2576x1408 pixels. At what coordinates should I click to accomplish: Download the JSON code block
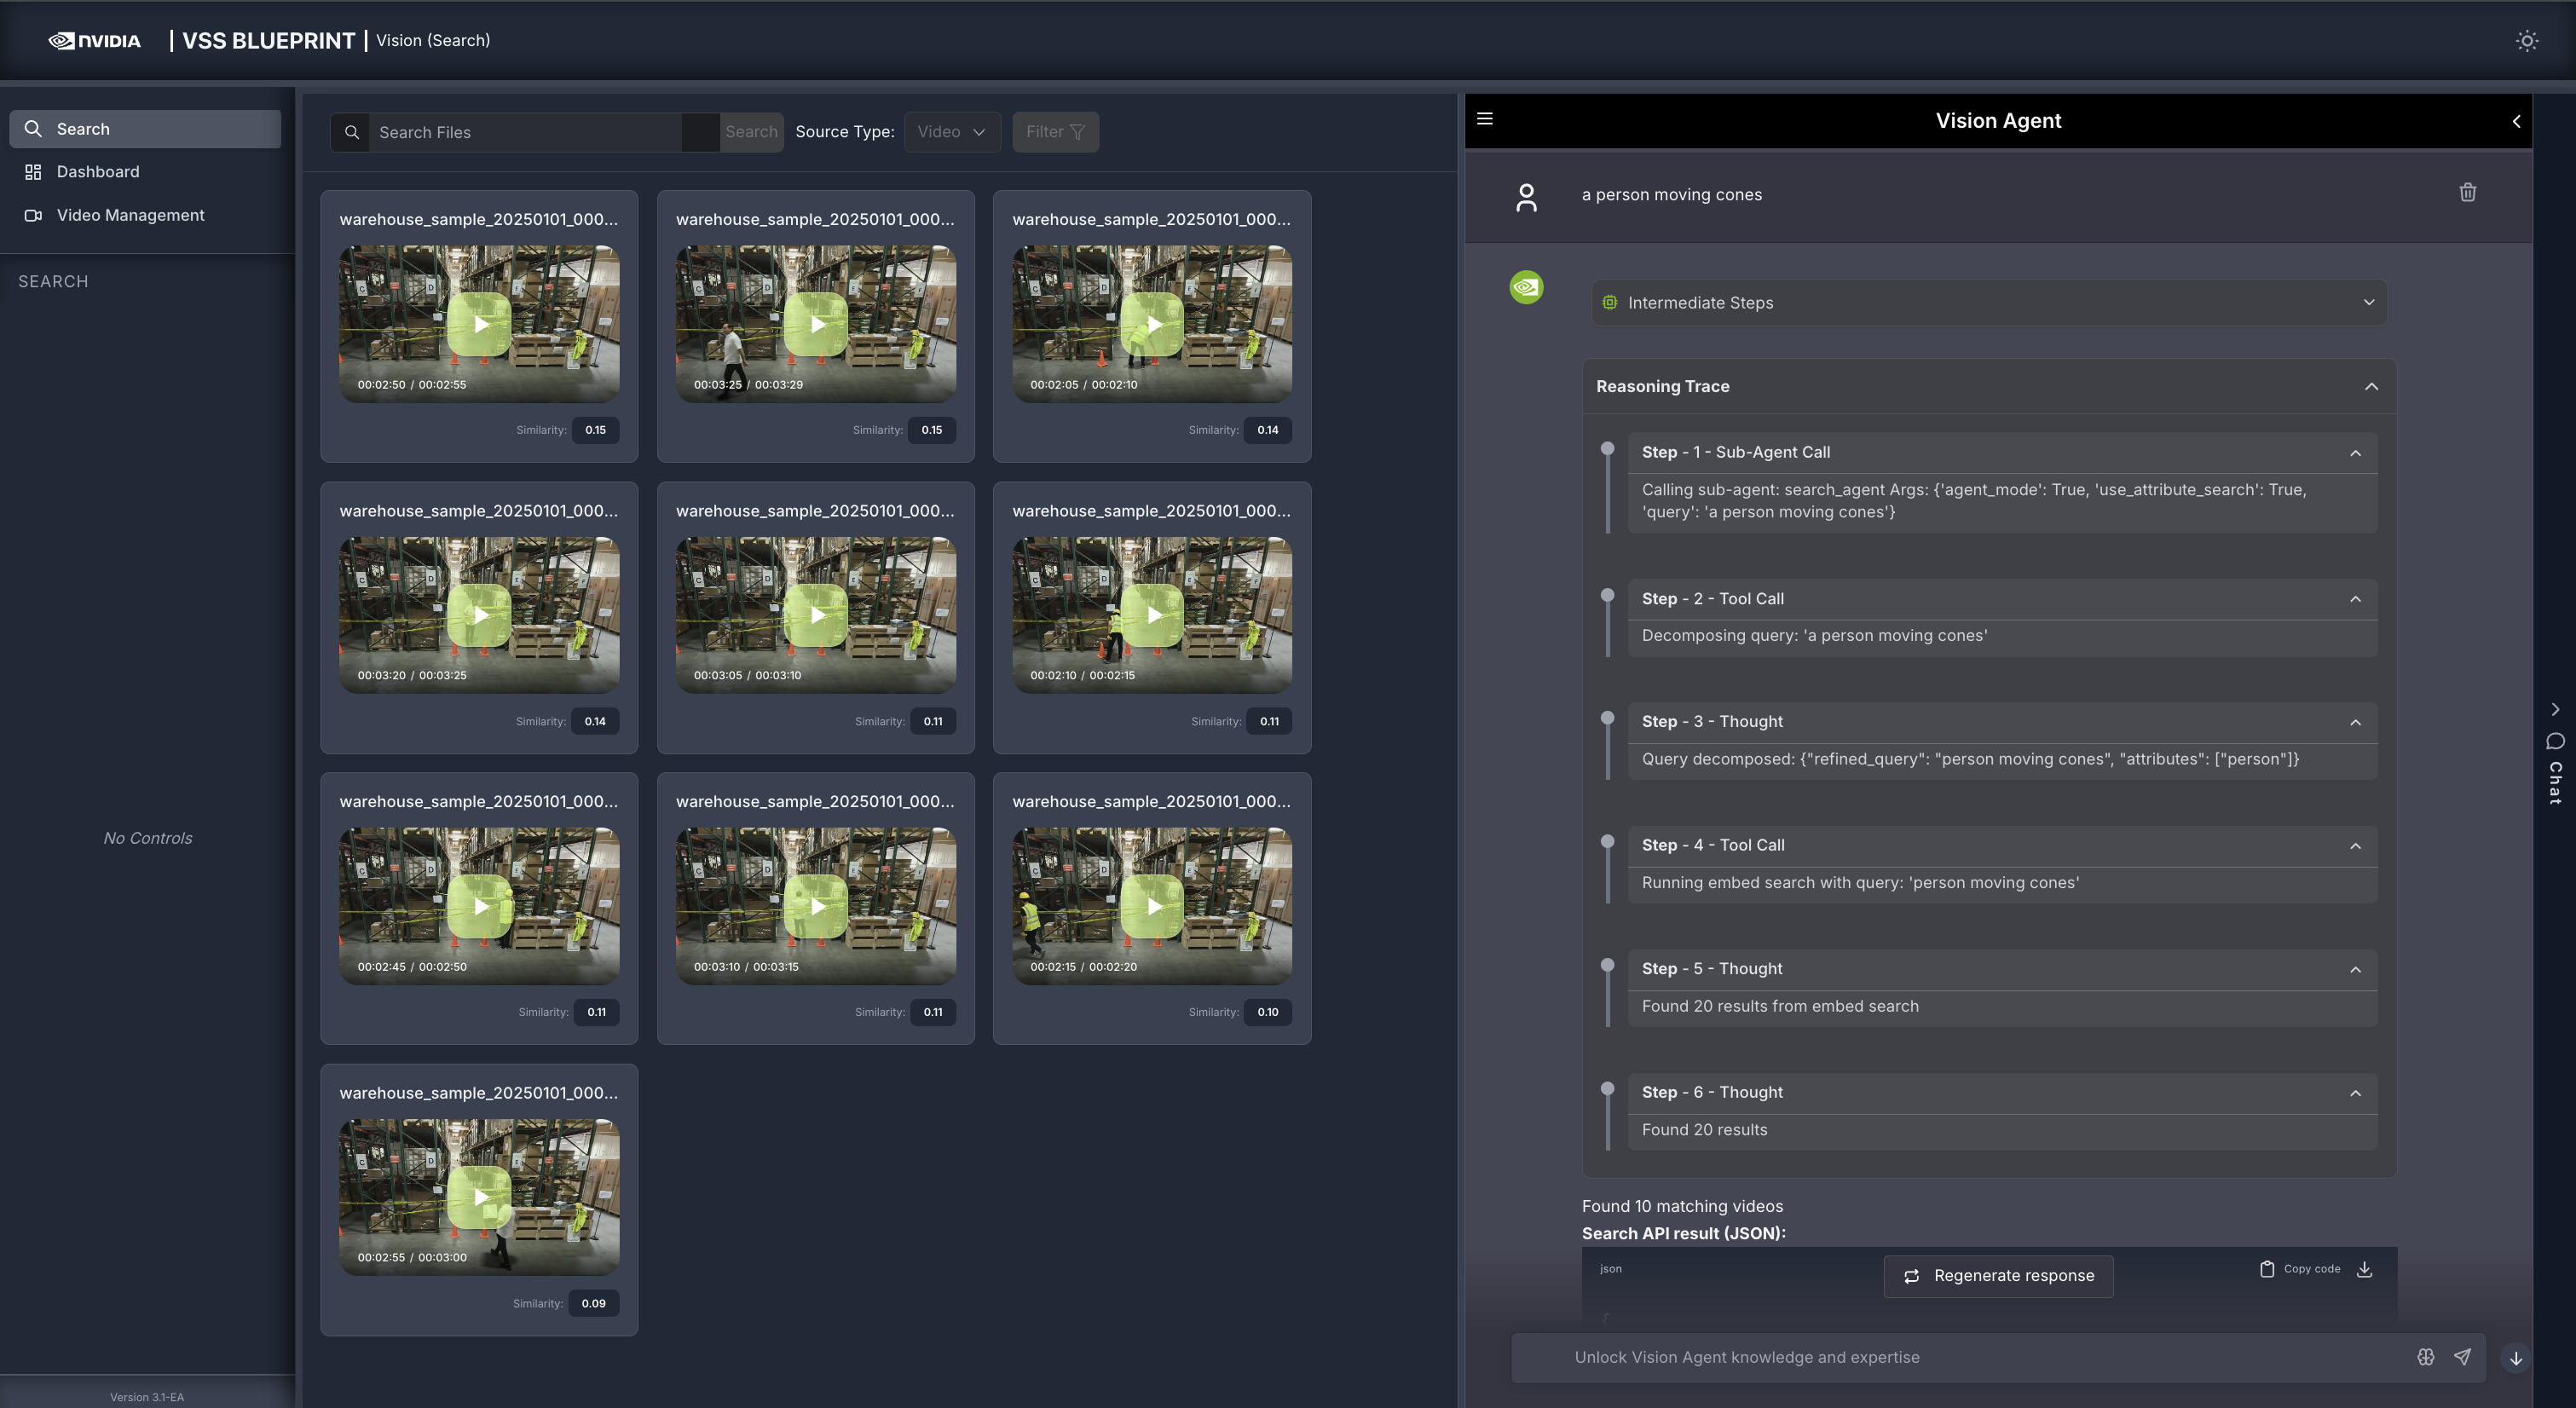pos(2364,1269)
